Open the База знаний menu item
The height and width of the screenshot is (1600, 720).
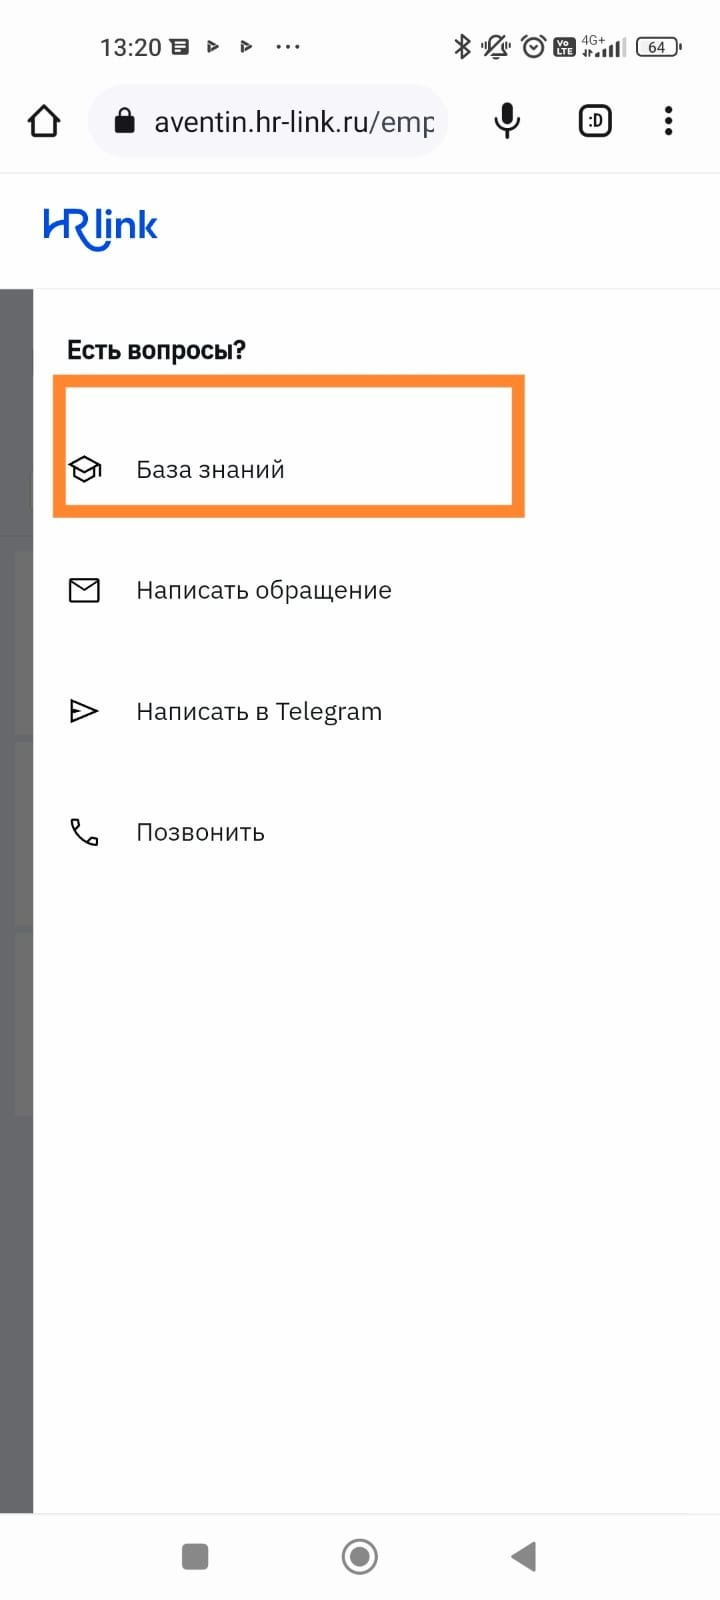[210, 470]
